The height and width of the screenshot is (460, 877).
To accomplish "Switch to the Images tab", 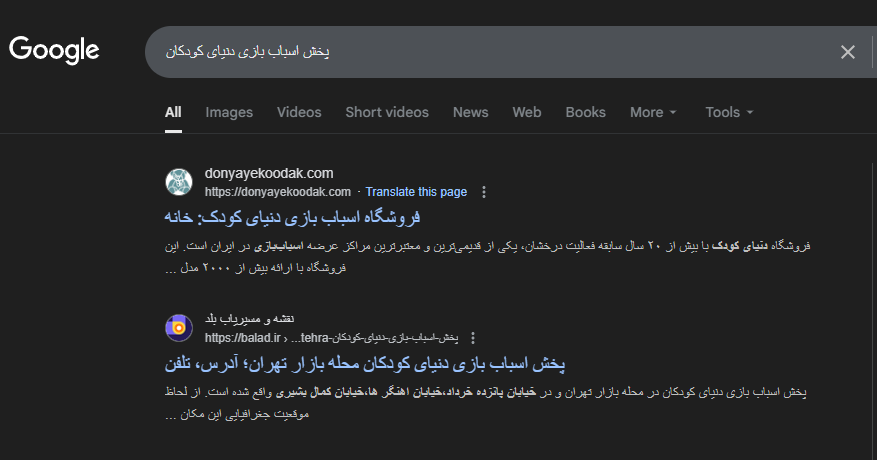I will pos(229,112).
